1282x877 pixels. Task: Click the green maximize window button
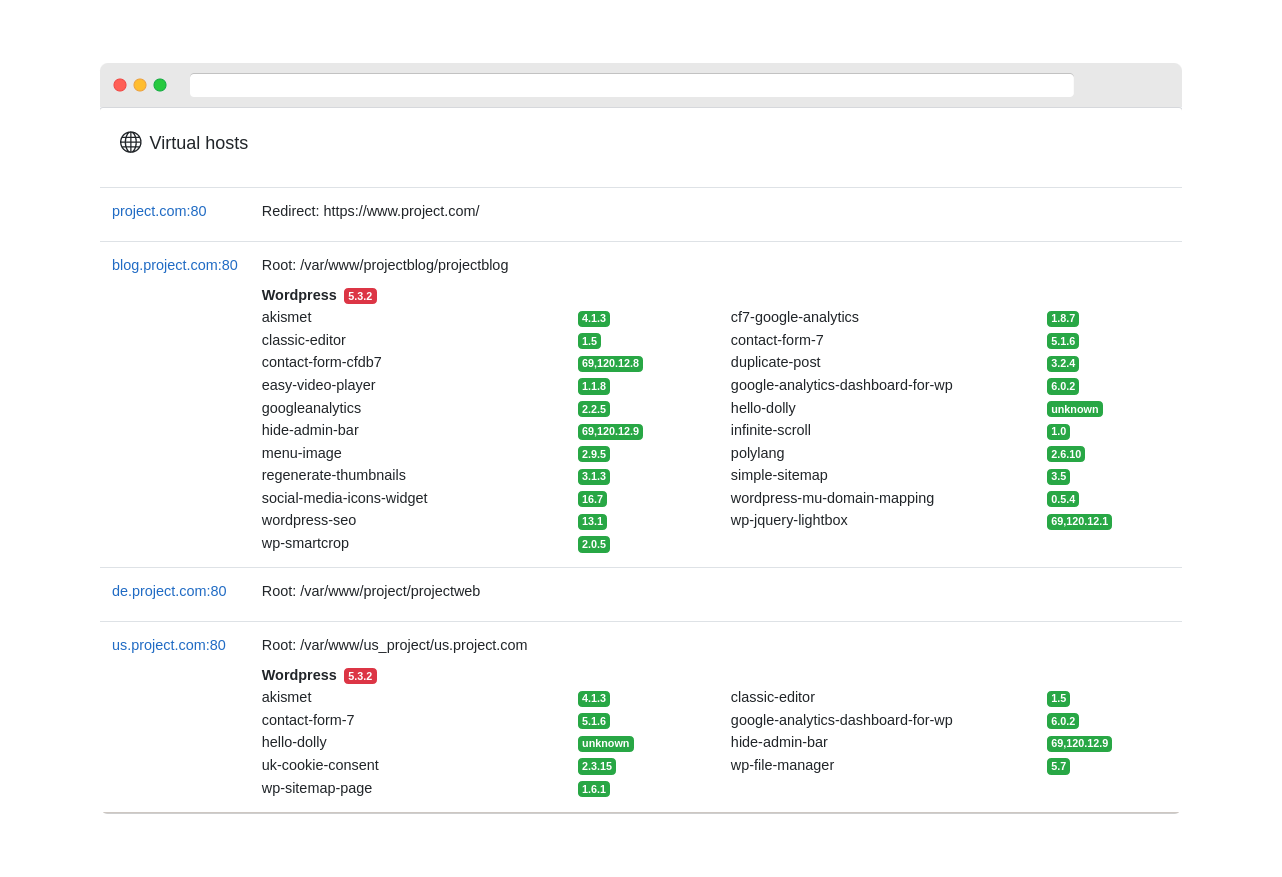point(160,85)
